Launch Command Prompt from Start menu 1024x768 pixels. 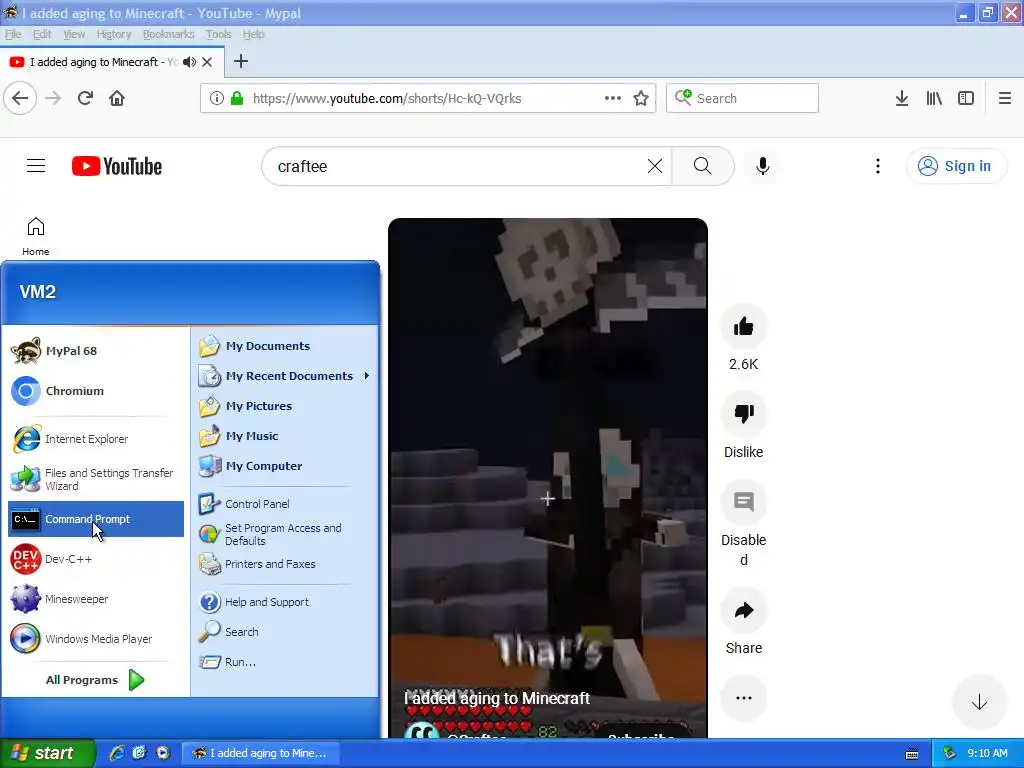[96, 519]
